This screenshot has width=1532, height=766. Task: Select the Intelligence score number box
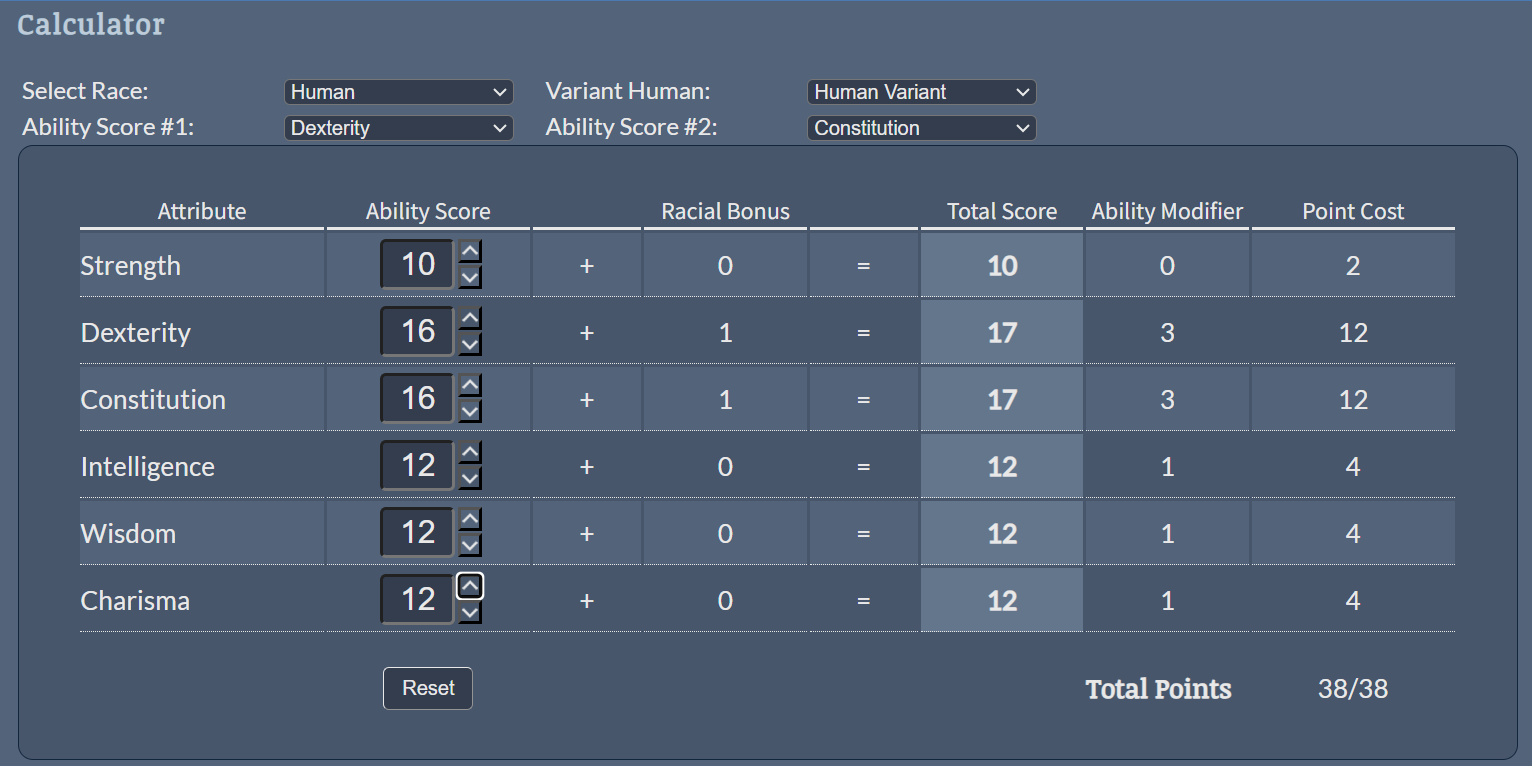417,466
